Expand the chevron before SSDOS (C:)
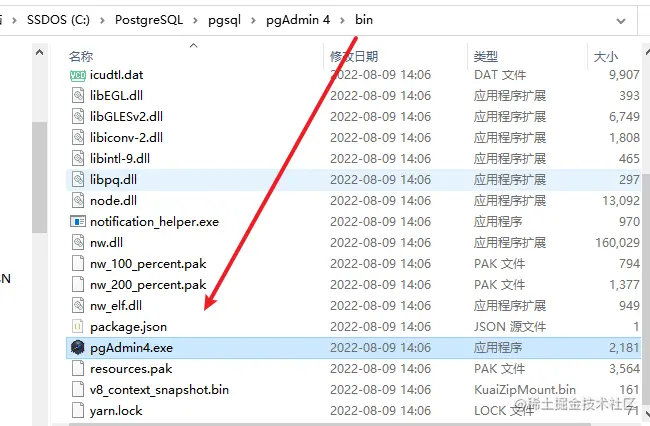The width and height of the screenshot is (650, 426). point(14,20)
